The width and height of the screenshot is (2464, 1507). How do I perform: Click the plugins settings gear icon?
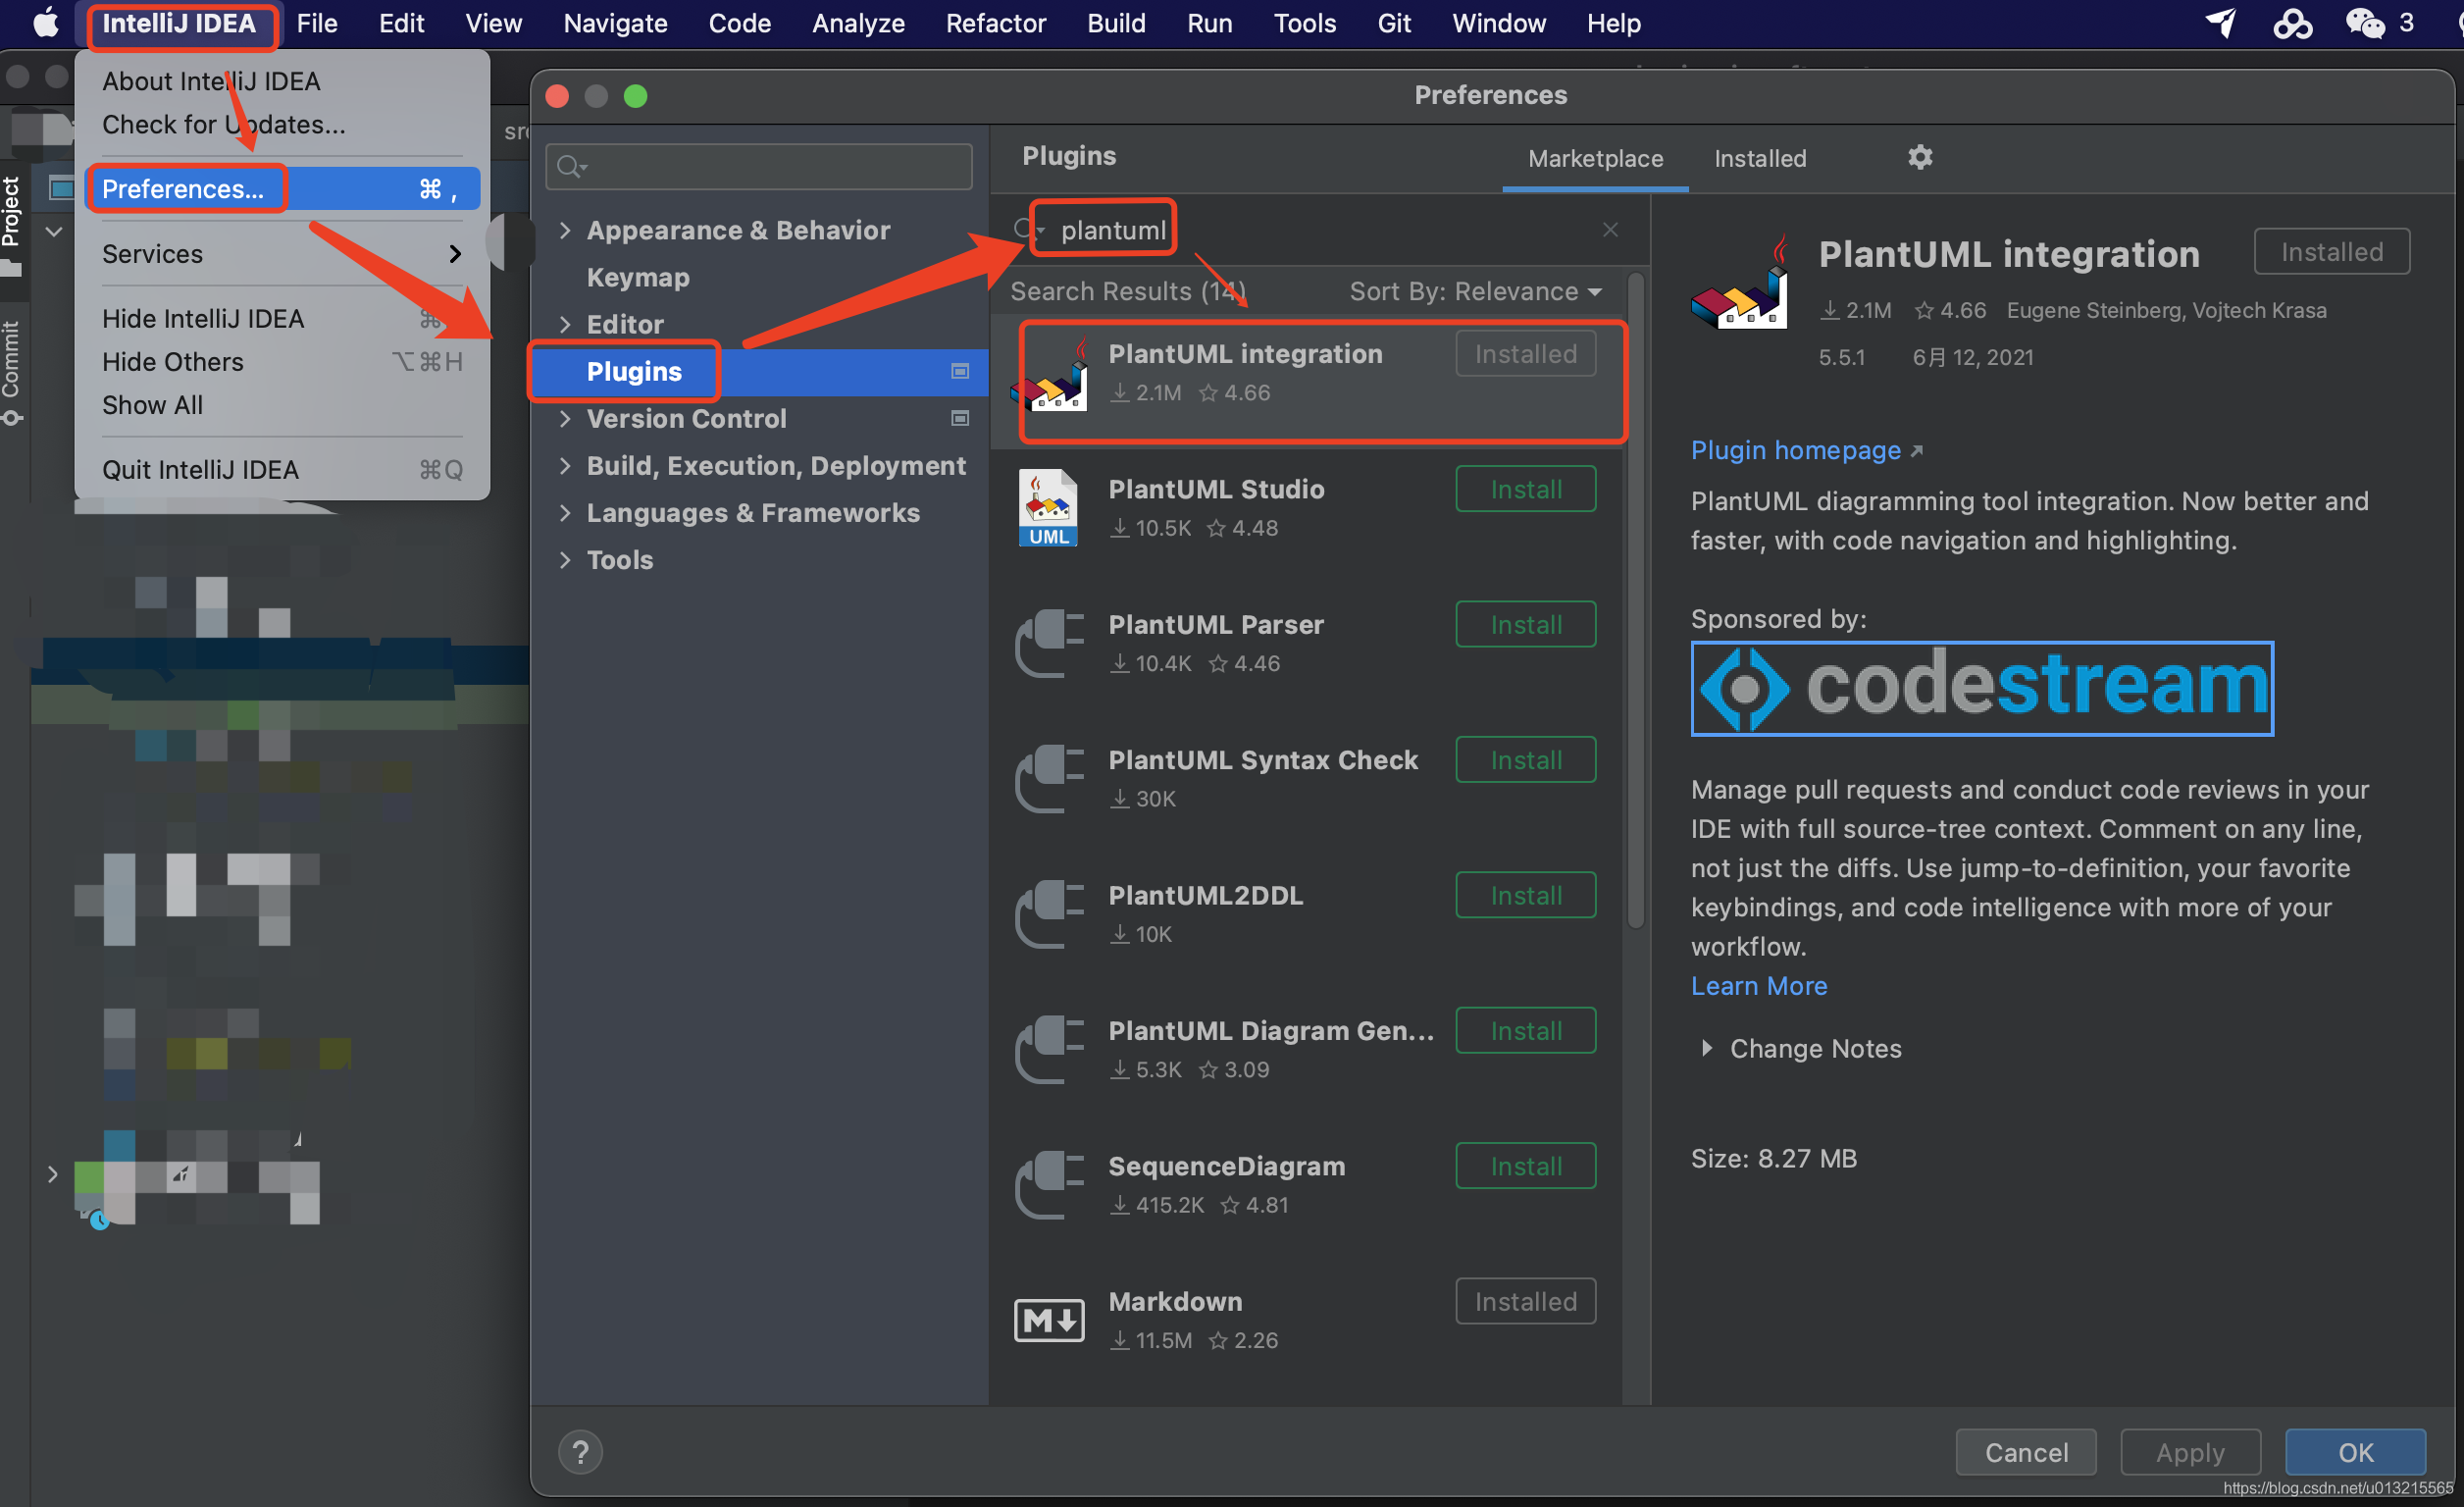coord(1919,157)
